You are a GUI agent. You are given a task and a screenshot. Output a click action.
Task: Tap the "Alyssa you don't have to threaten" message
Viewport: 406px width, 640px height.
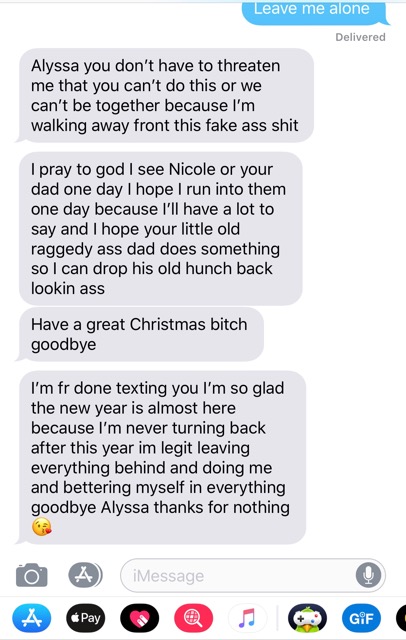[x=164, y=96]
